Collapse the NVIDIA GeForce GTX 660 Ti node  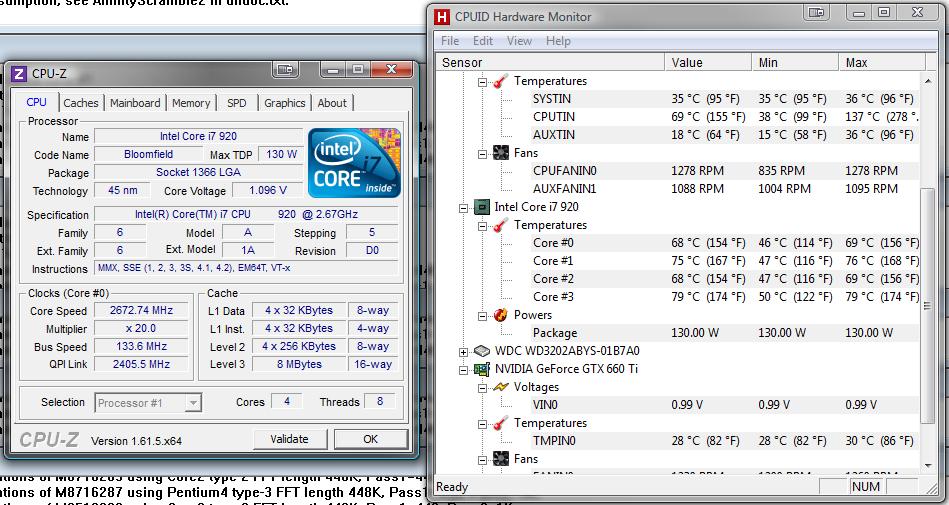click(x=464, y=370)
